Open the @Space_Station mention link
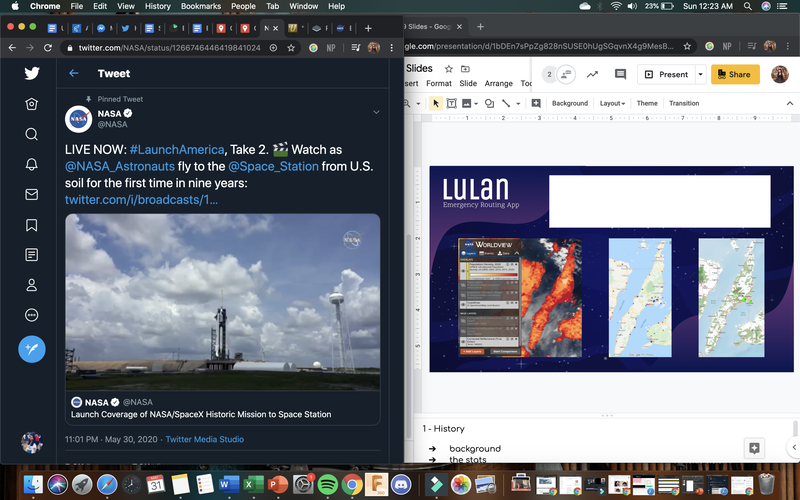 (273, 166)
